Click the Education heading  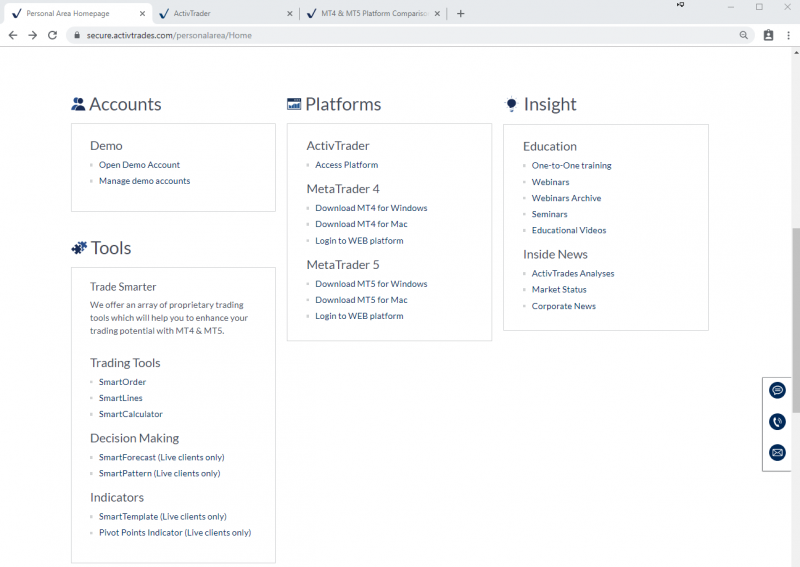(x=550, y=146)
